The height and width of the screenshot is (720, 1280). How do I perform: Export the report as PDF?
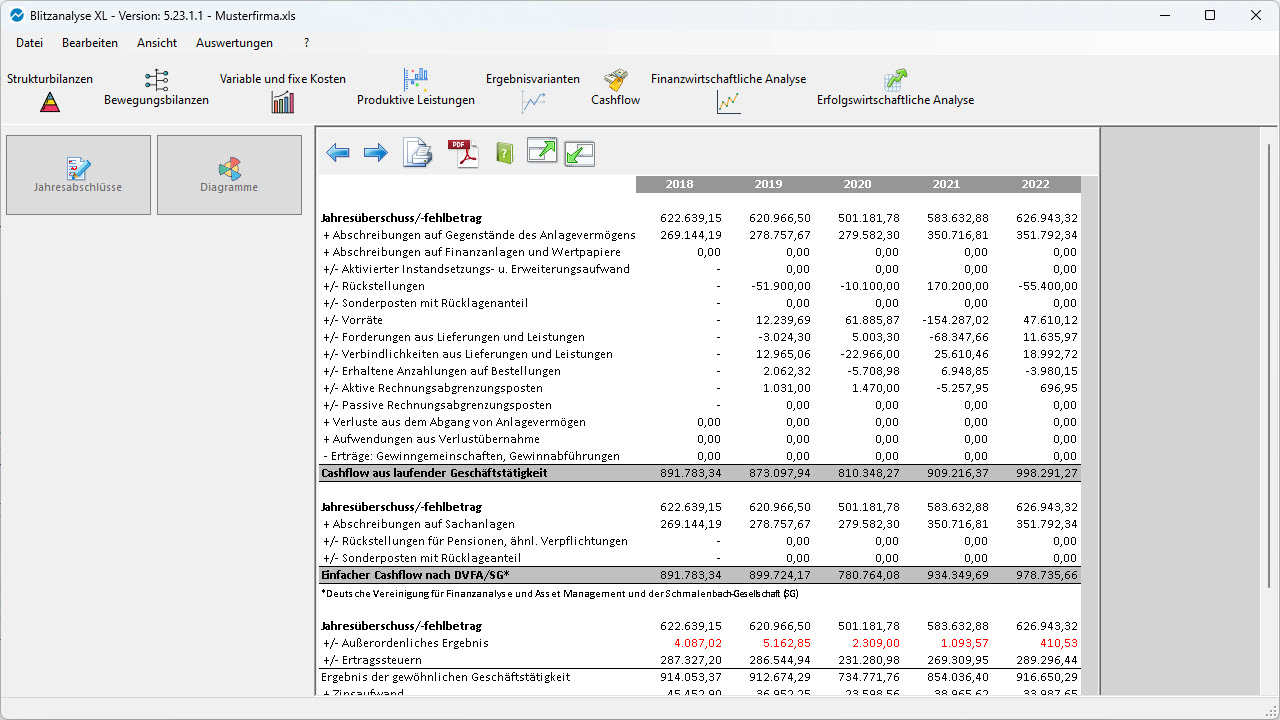pos(463,153)
